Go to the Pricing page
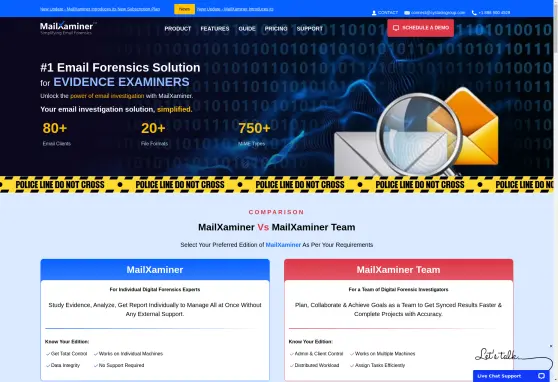The image size is (558, 382). click(276, 28)
